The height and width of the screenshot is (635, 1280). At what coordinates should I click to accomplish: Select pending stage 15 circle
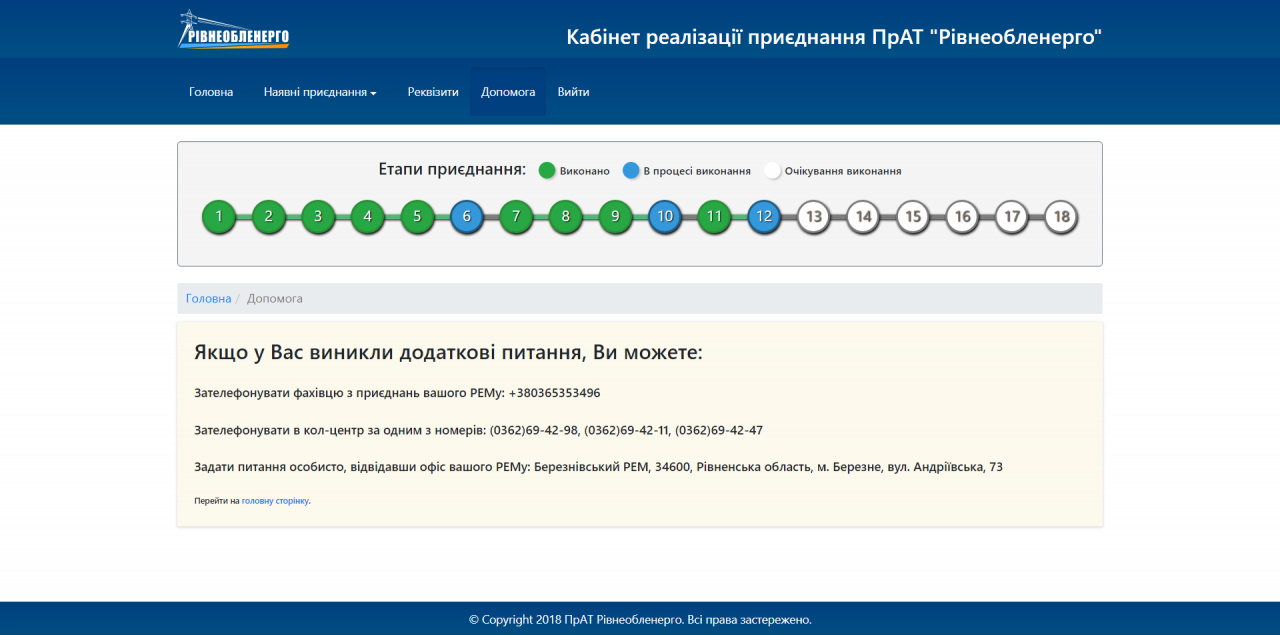pos(913,216)
